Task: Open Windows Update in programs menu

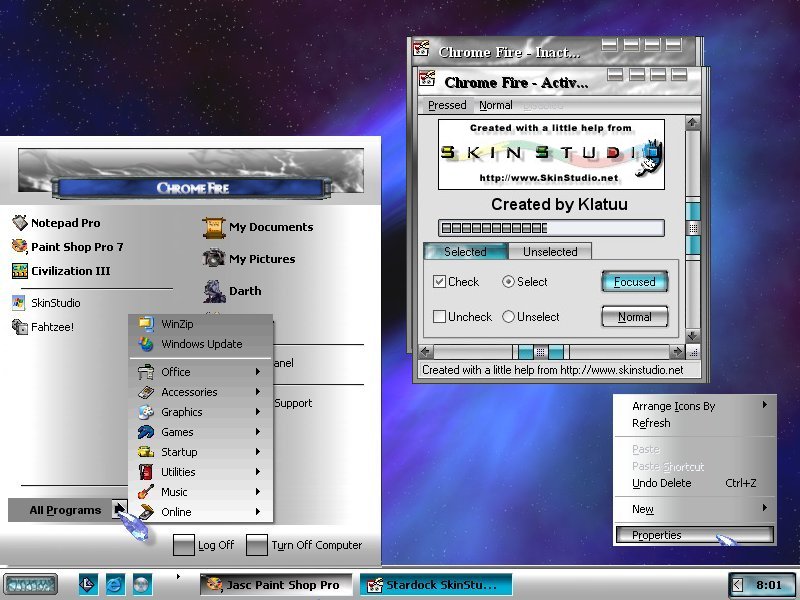Action: pyautogui.click(x=201, y=344)
